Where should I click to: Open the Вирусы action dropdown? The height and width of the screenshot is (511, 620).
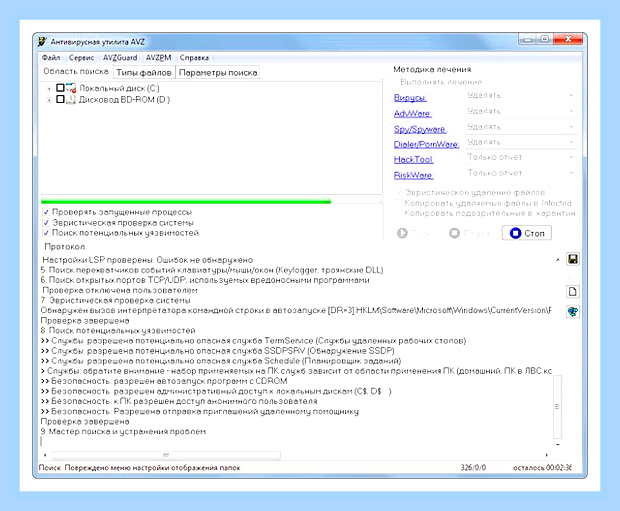point(520,95)
